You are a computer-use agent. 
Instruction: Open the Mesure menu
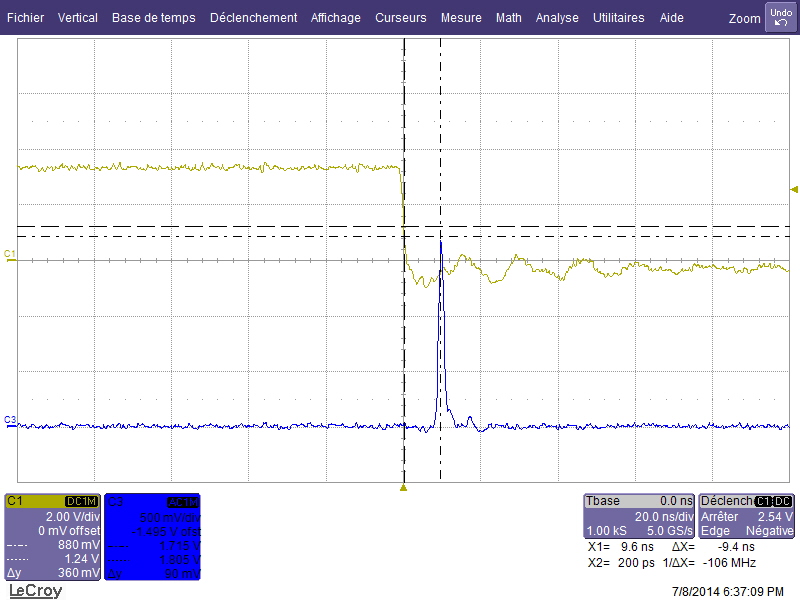461,18
